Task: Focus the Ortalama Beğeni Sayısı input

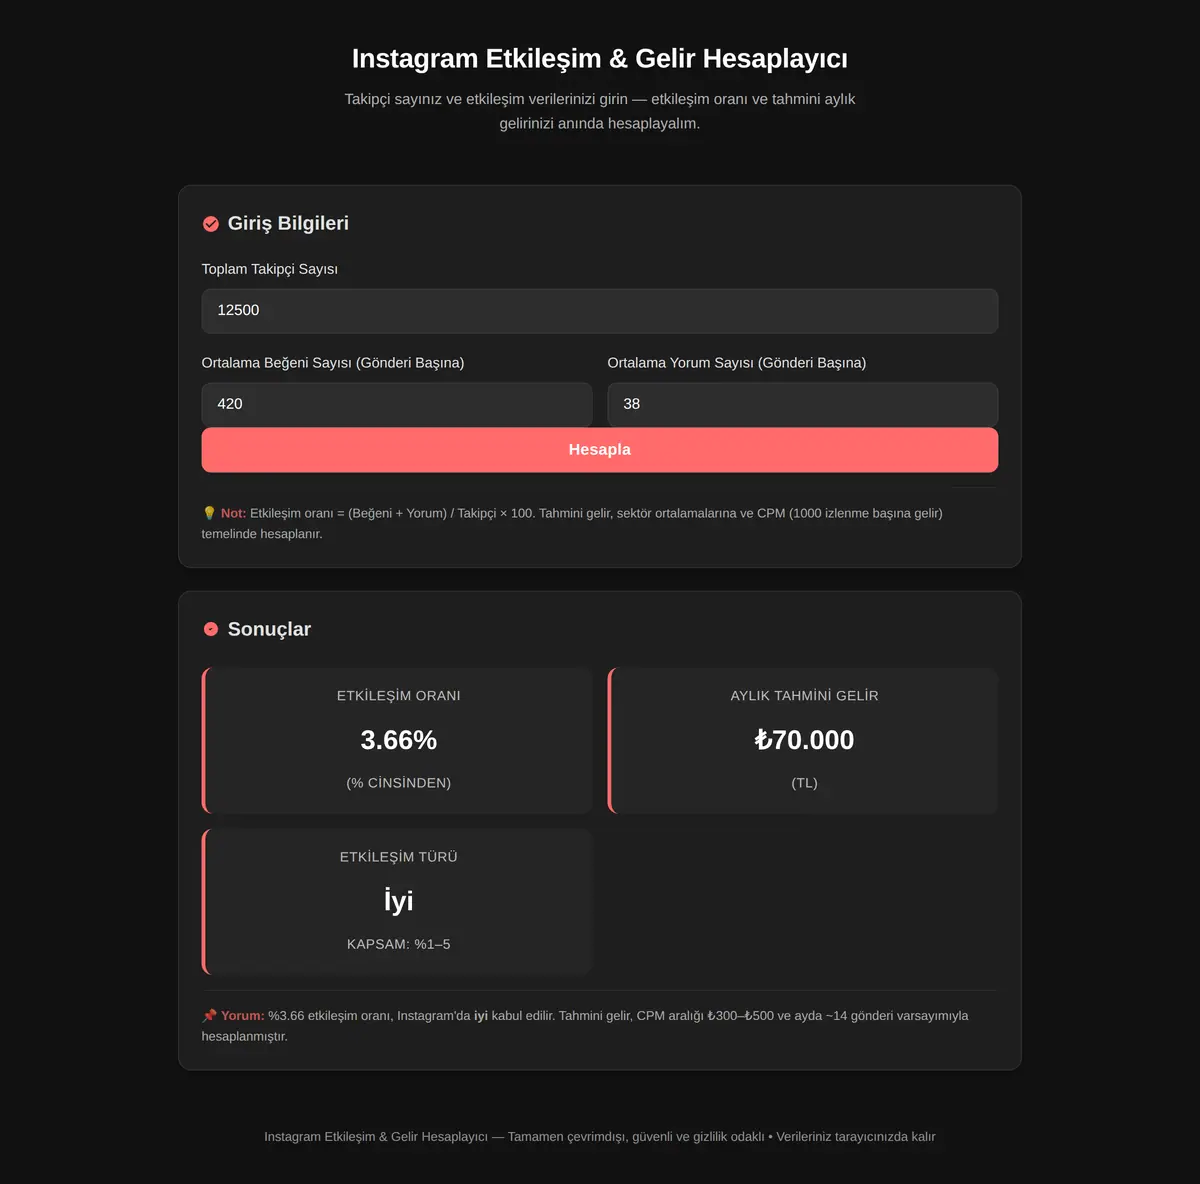Action: pyautogui.click(x=397, y=404)
